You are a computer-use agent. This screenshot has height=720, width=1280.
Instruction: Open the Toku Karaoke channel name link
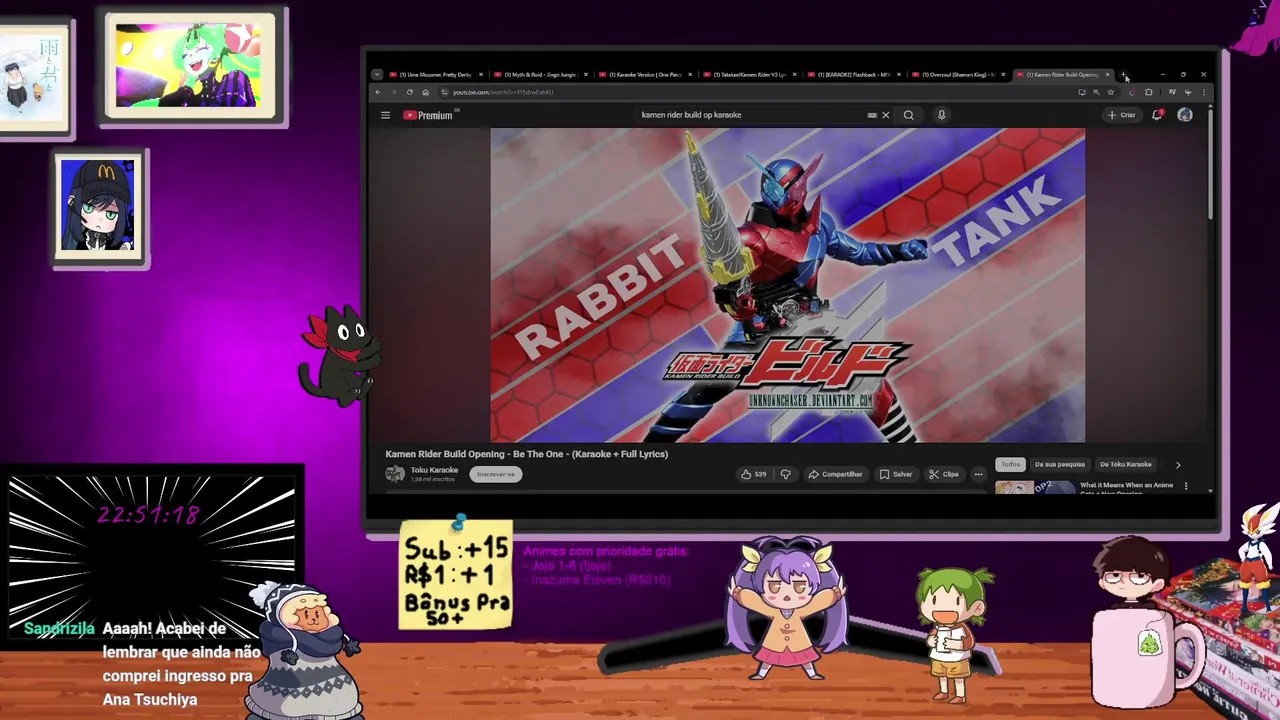(x=434, y=470)
